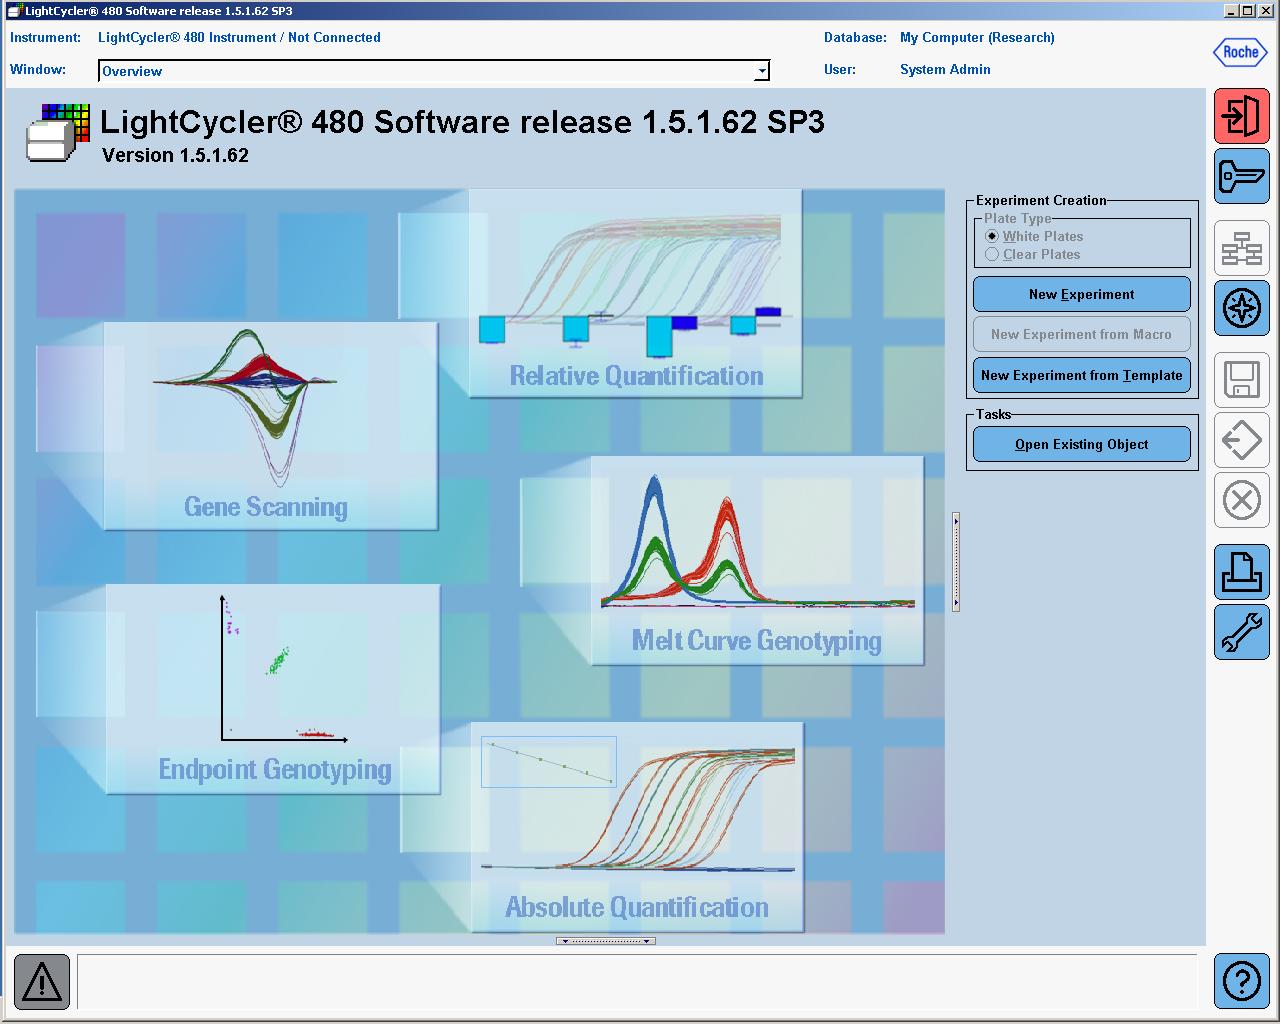Viewport: 1280px width, 1024px height.
Task: Click the printer Report icon
Action: point(1241,572)
